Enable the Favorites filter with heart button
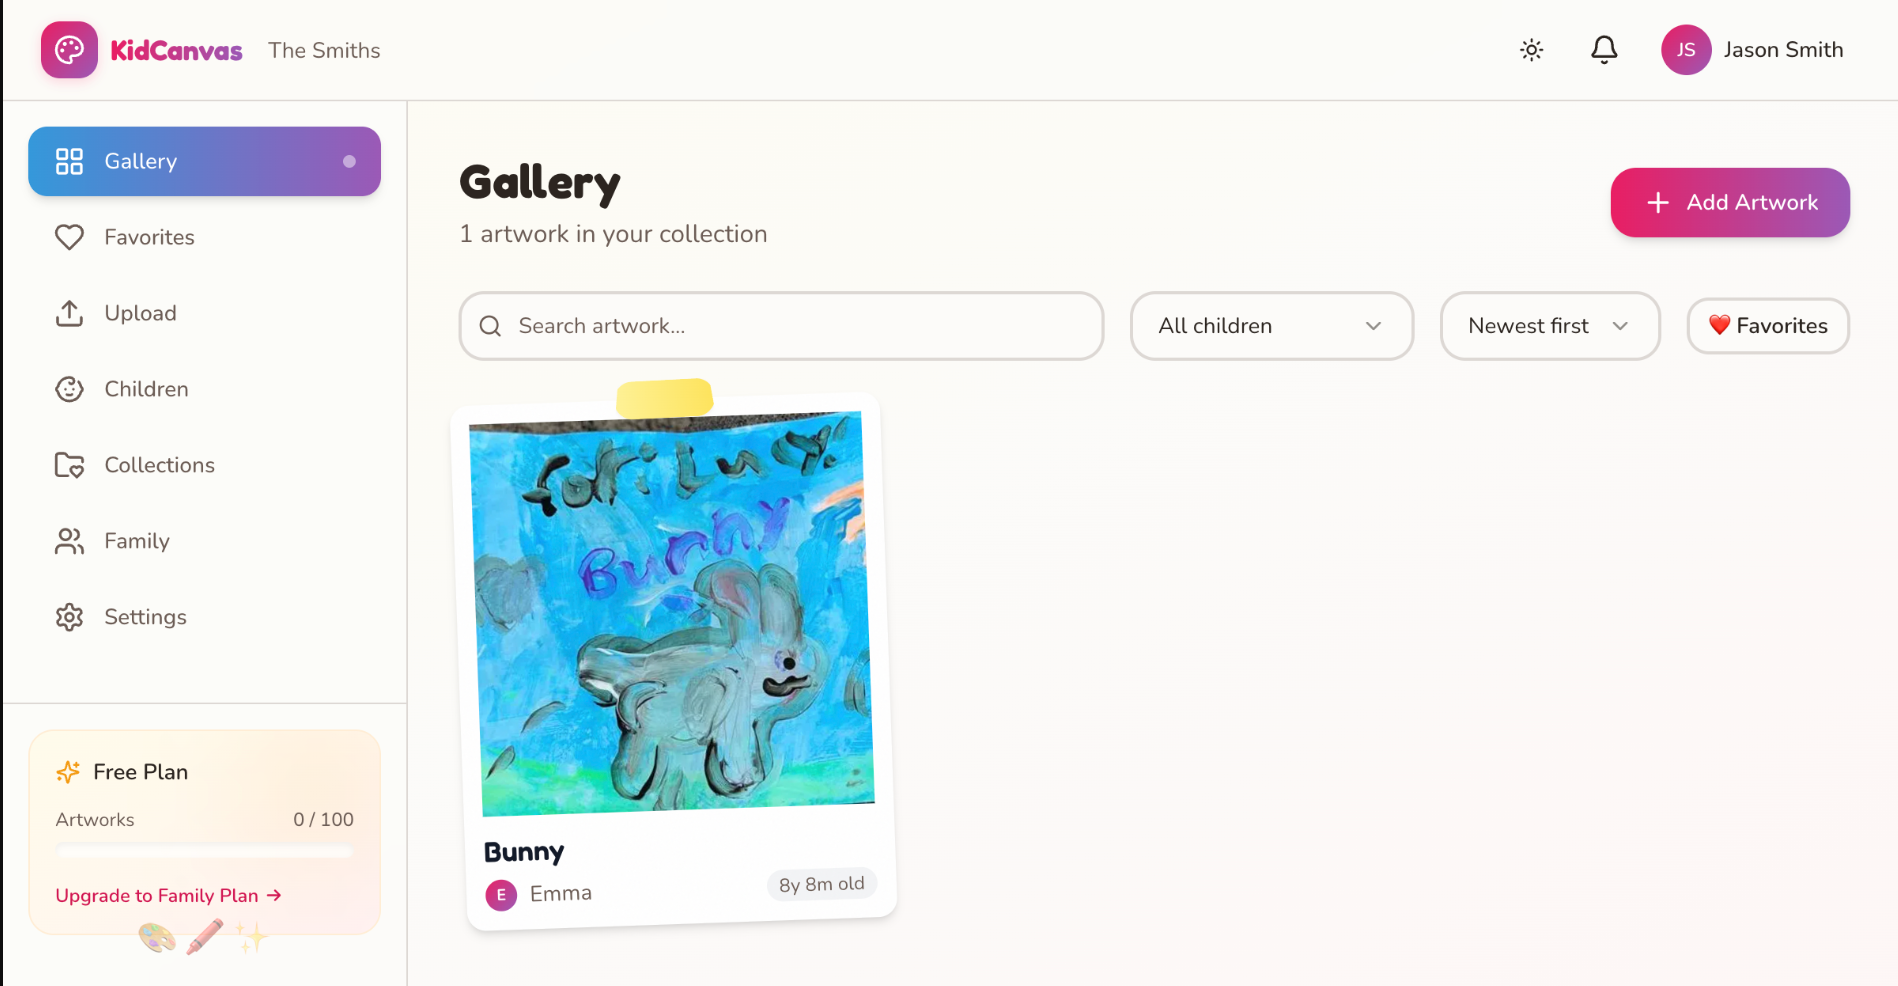The height and width of the screenshot is (986, 1898). [x=1767, y=326]
